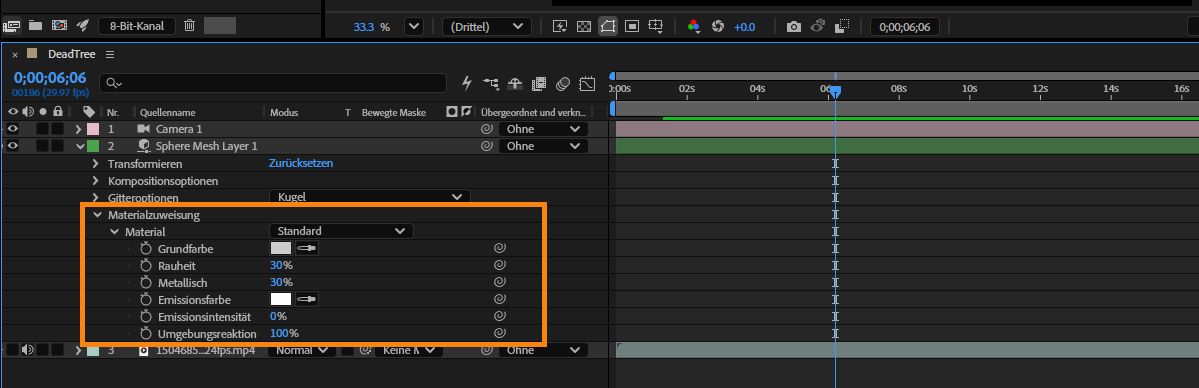1199x388 pixels.
Task: Toggle Umgebungsreaktion stopwatch keyframing
Action: click(146, 333)
